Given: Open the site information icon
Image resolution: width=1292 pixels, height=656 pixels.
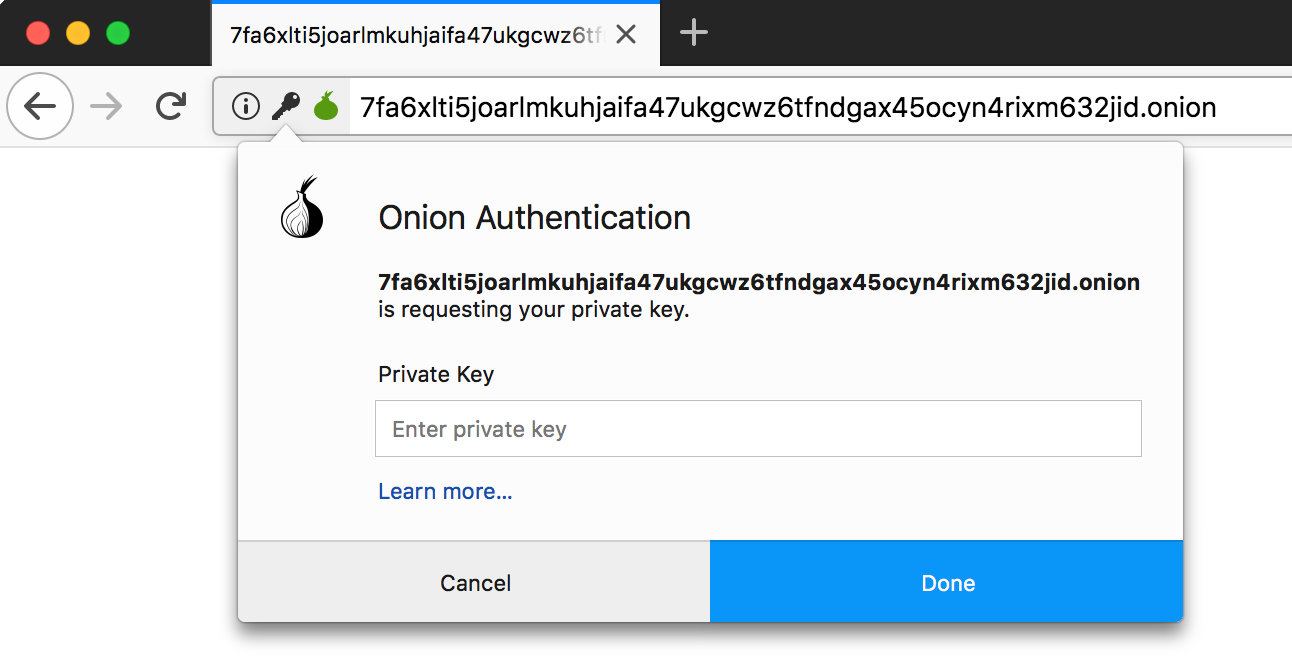Looking at the screenshot, I should point(245,106).
